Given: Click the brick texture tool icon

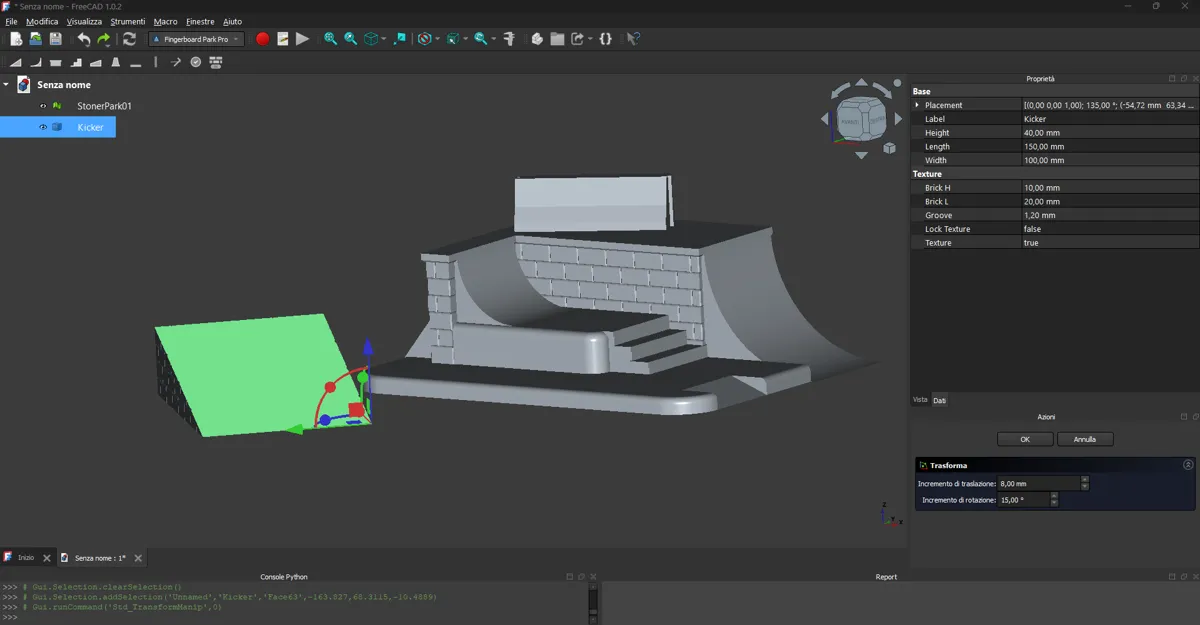Looking at the screenshot, I should (218, 61).
